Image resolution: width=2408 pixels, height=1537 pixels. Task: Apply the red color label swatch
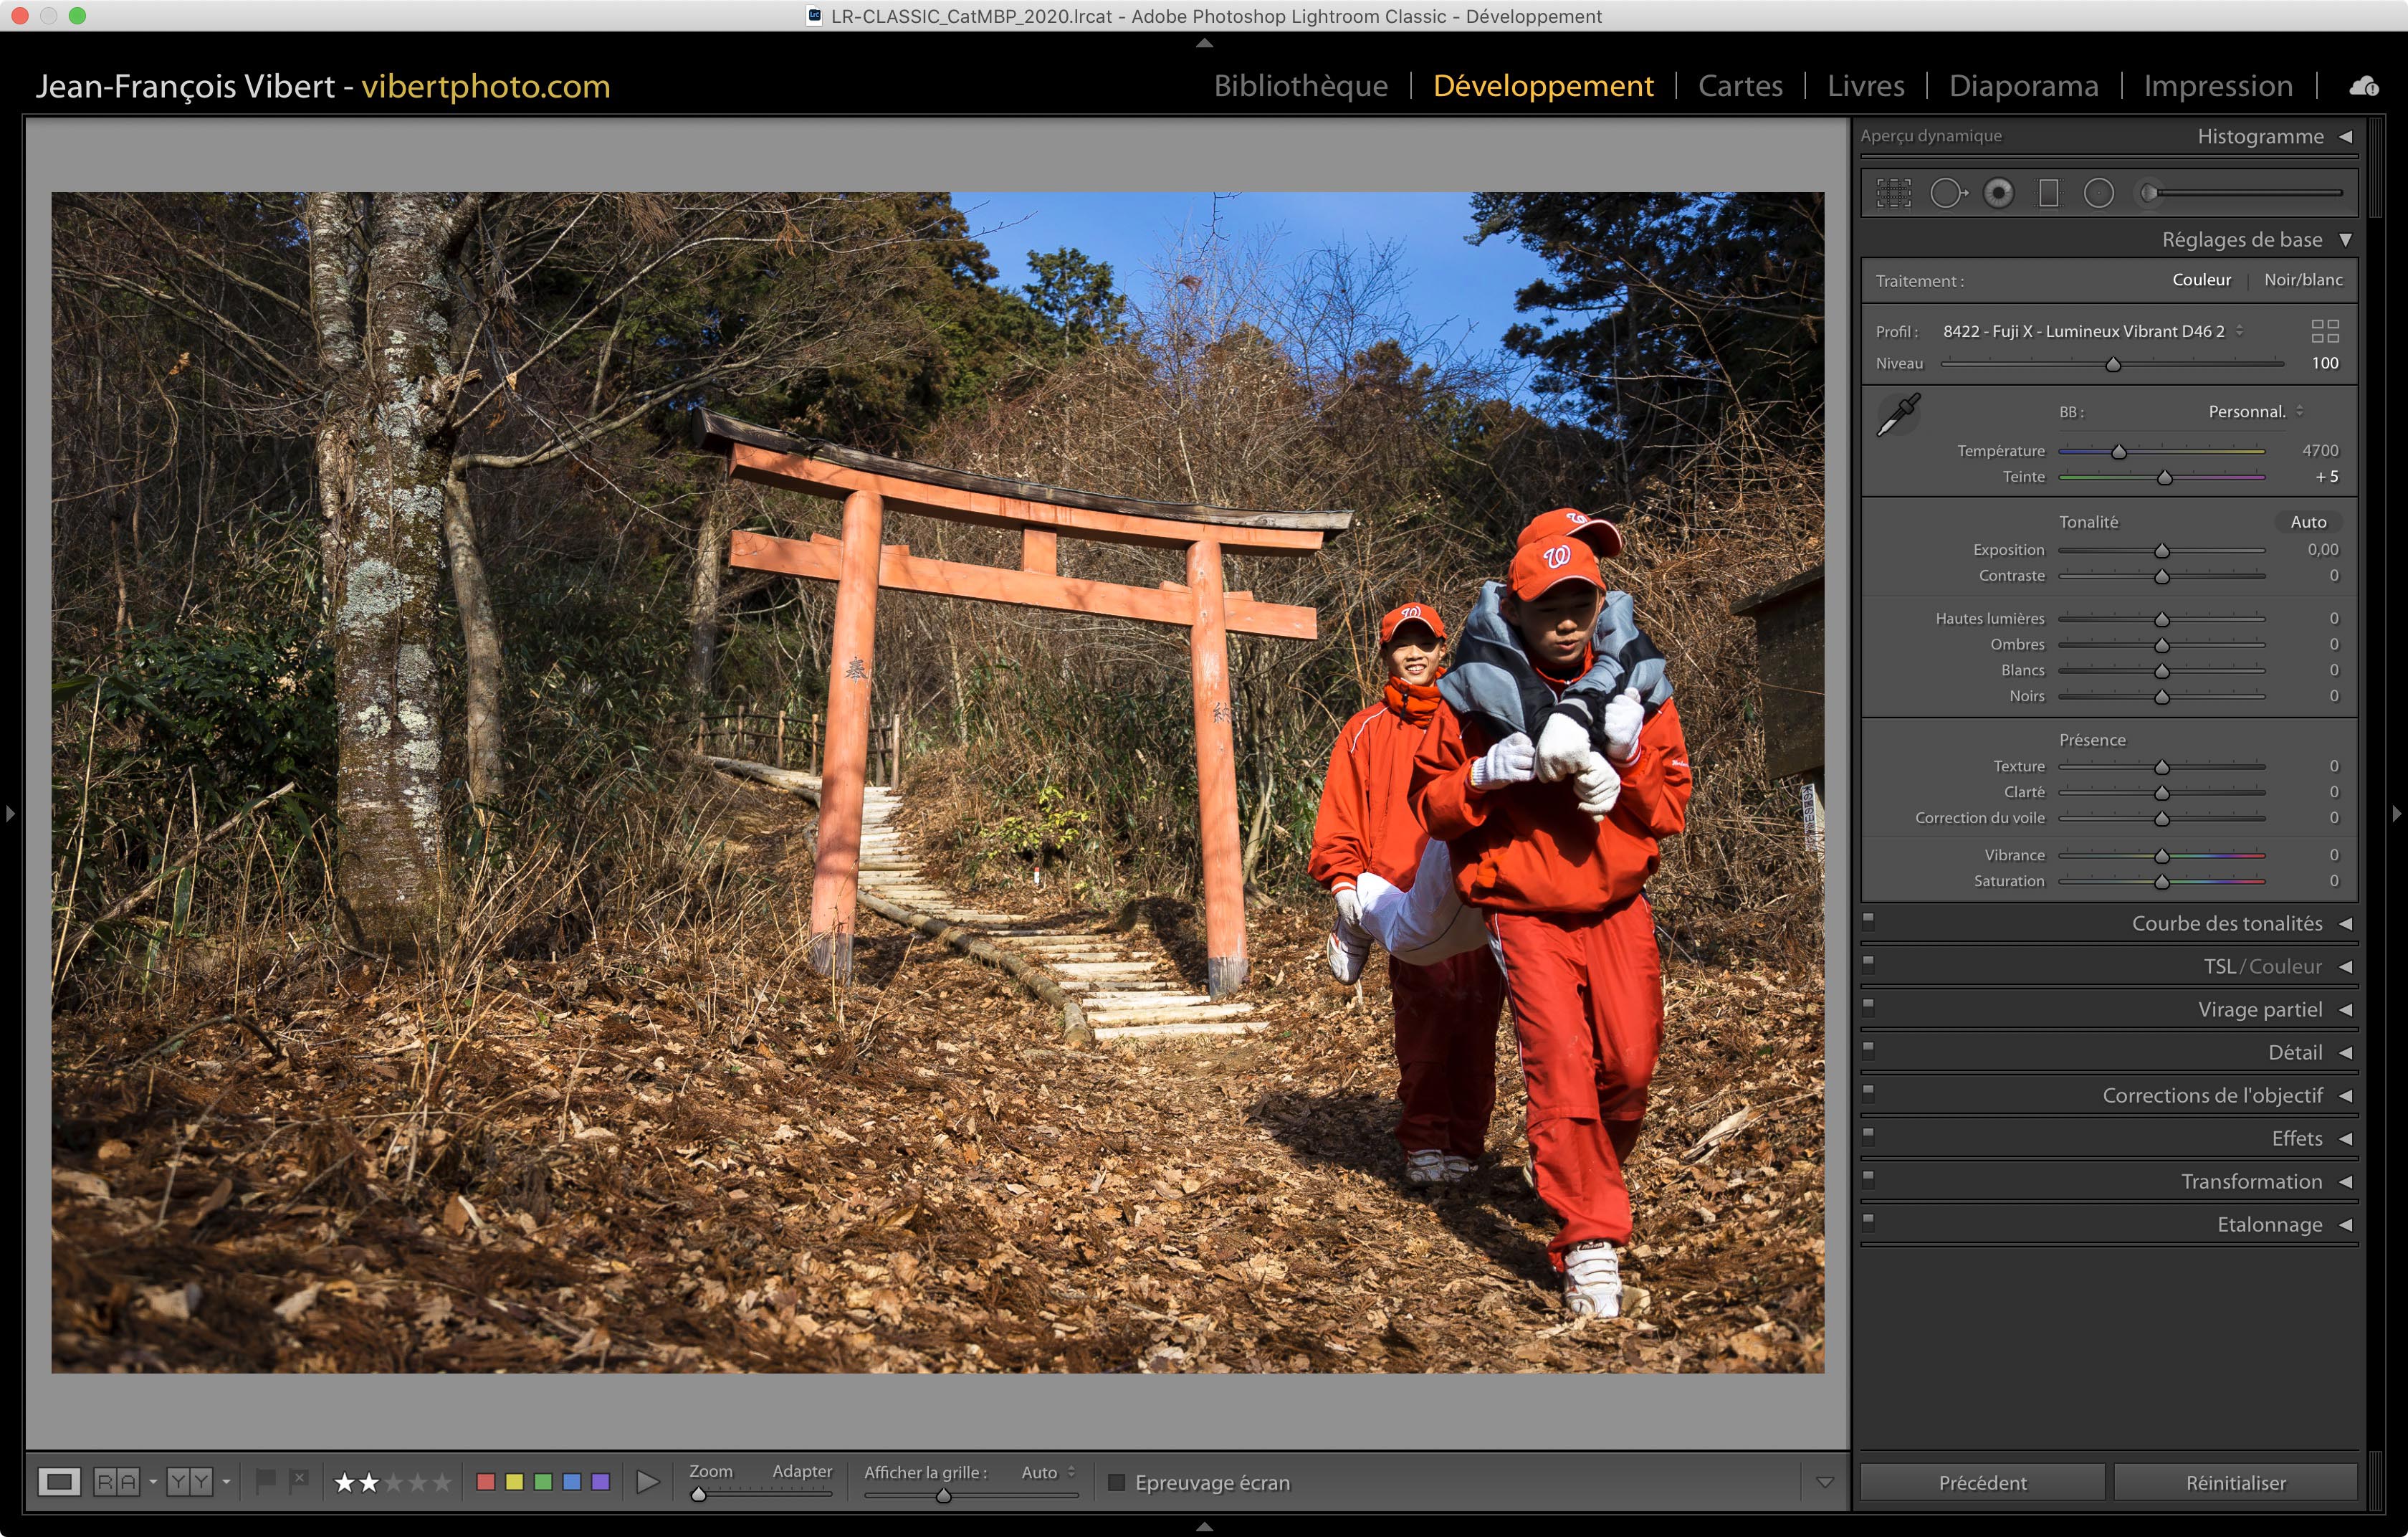click(x=486, y=1482)
